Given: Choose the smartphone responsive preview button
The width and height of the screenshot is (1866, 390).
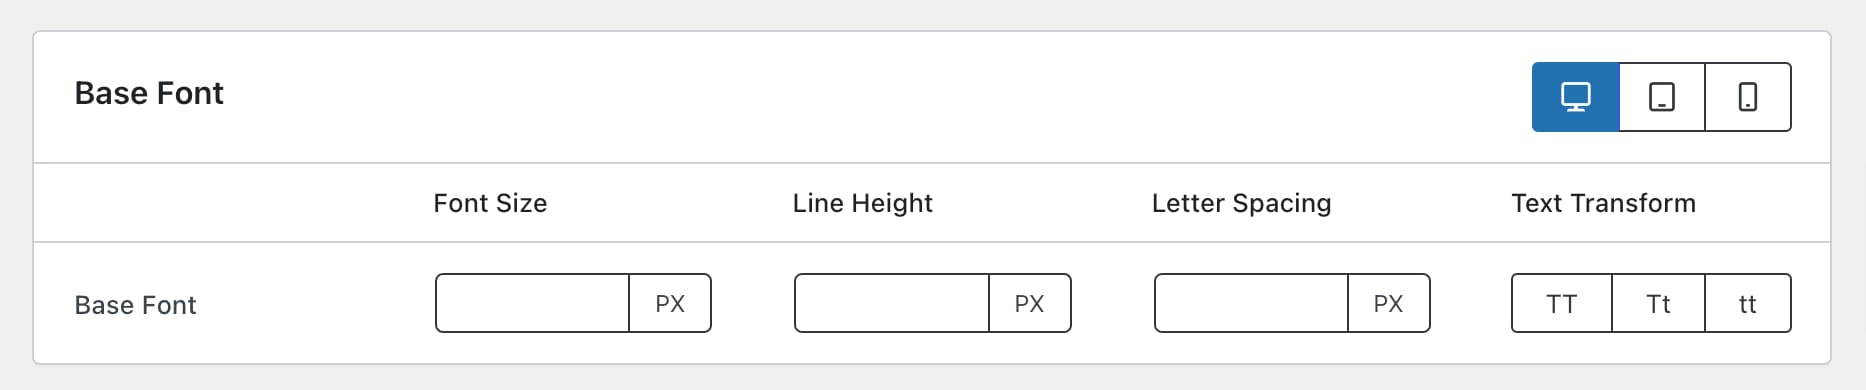Looking at the screenshot, I should (1747, 97).
